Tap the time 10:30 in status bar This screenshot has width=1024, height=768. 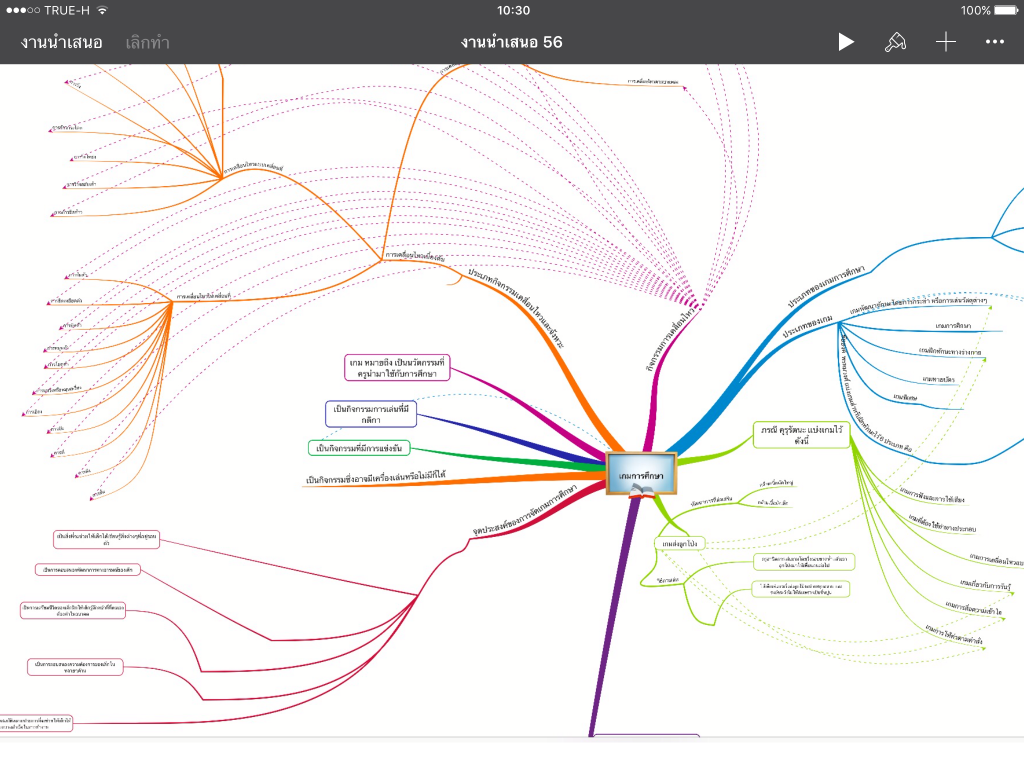(x=513, y=10)
